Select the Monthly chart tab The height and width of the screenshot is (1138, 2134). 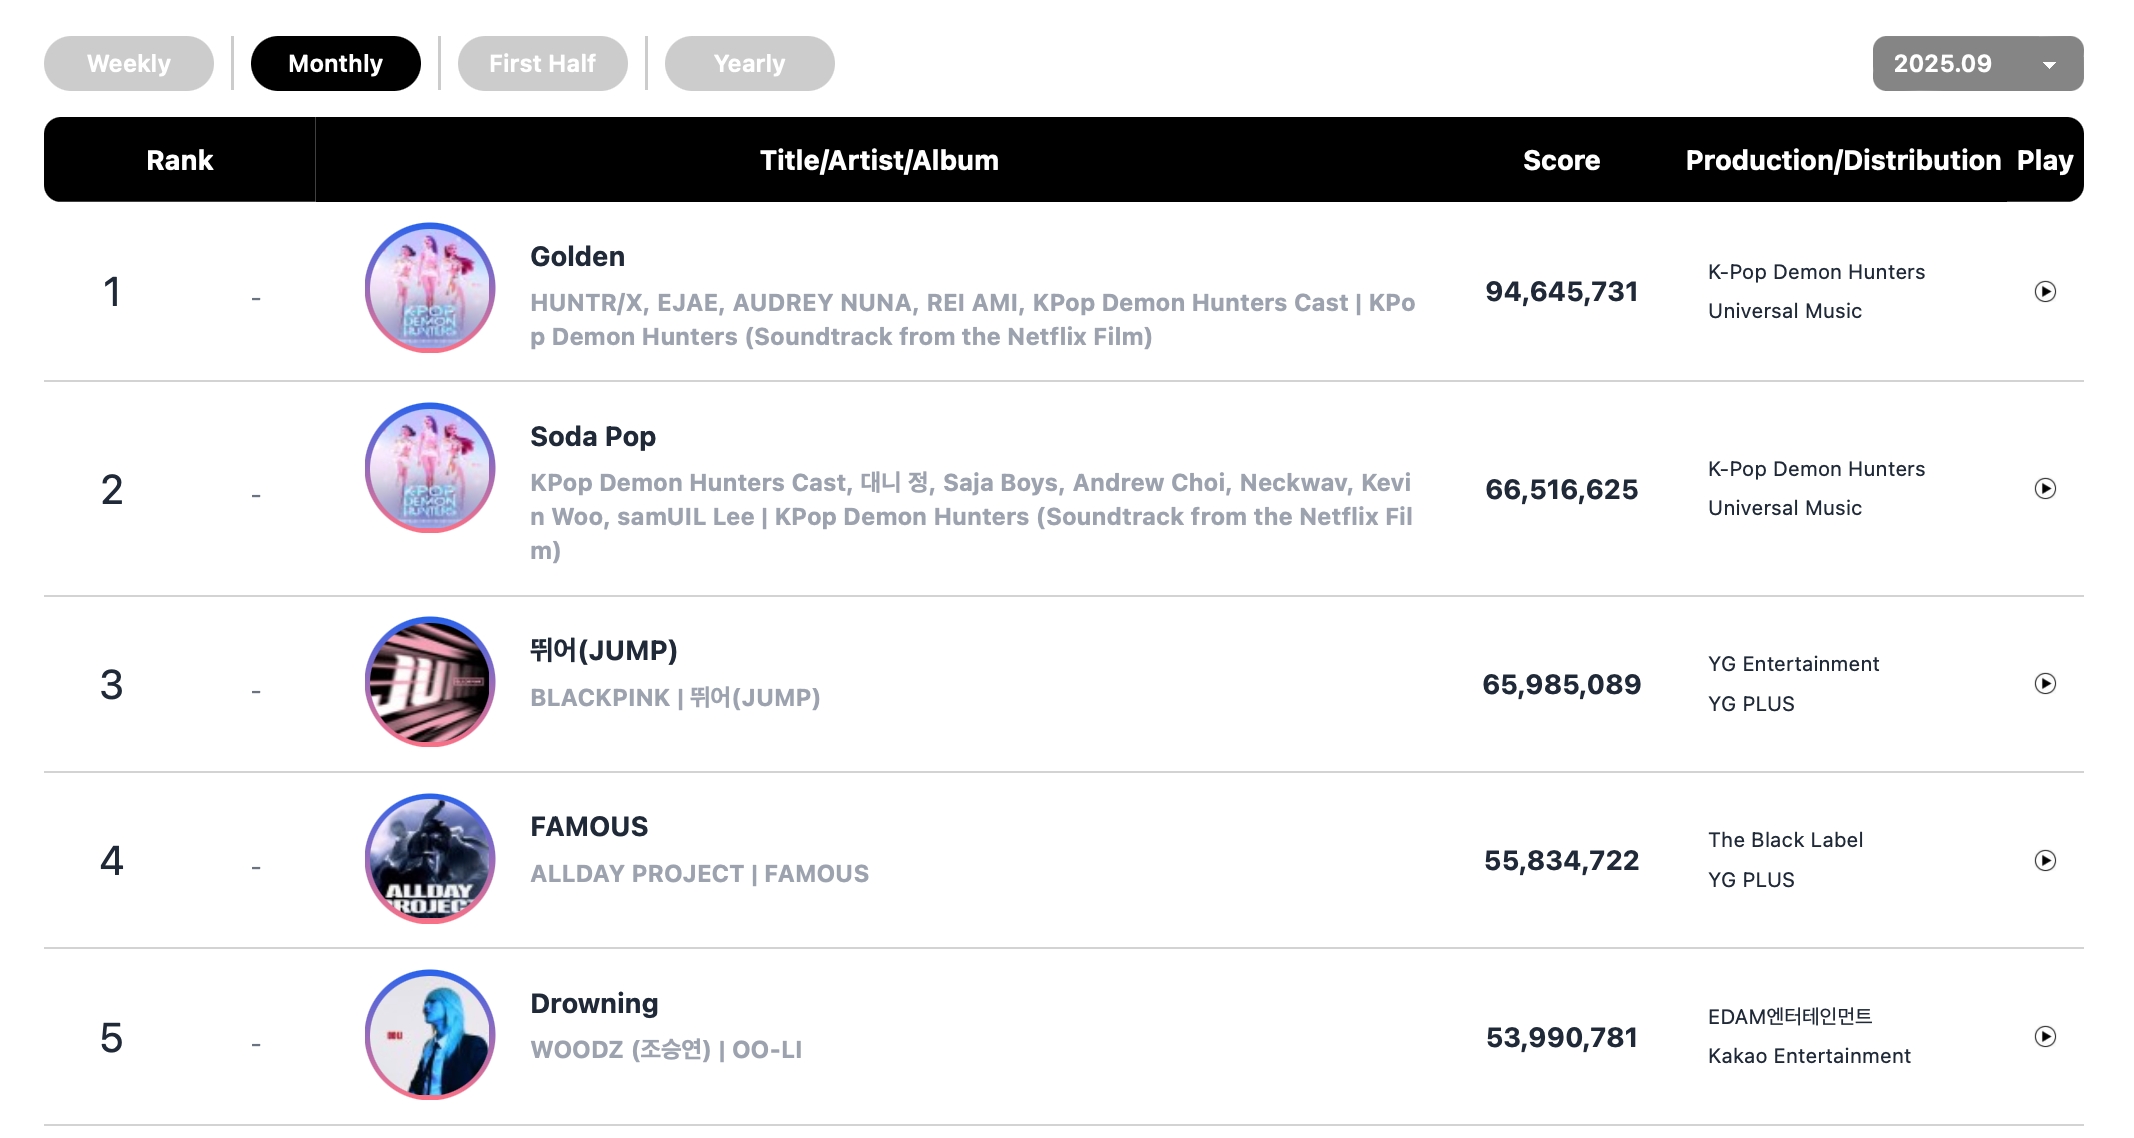coord(335,64)
